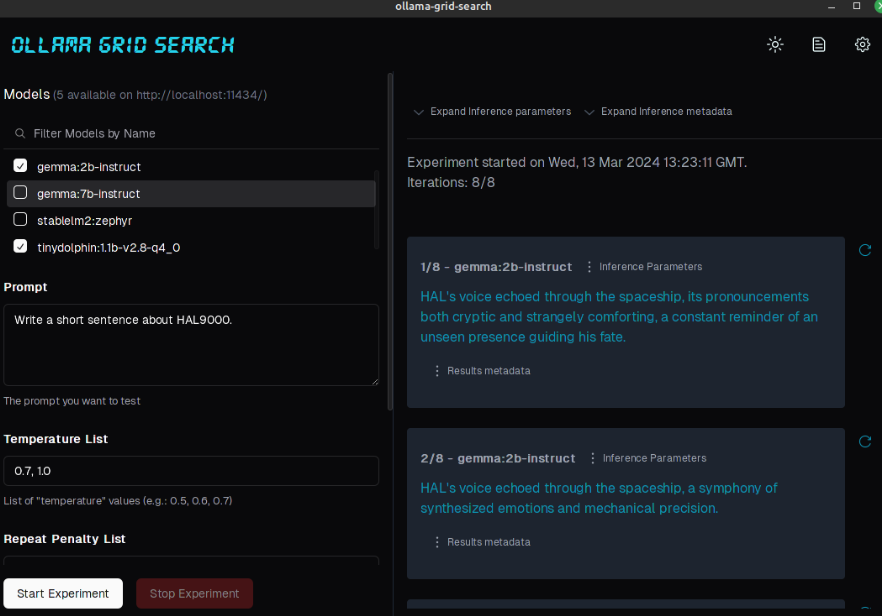Select the 1/8 - gemma:2b-instruct heading
Viewport: 882px width, 616px height.
pyautogui.click(x=496, y=267)
